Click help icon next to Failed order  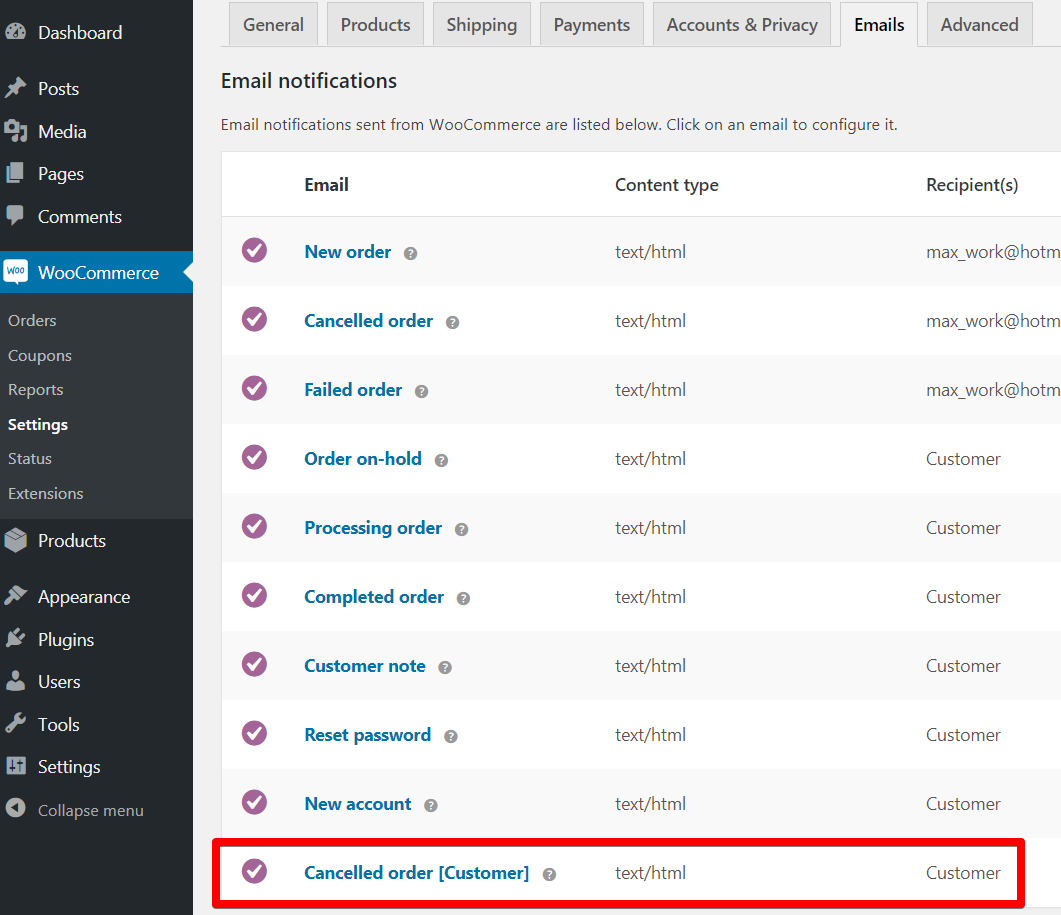click(421, 392)
